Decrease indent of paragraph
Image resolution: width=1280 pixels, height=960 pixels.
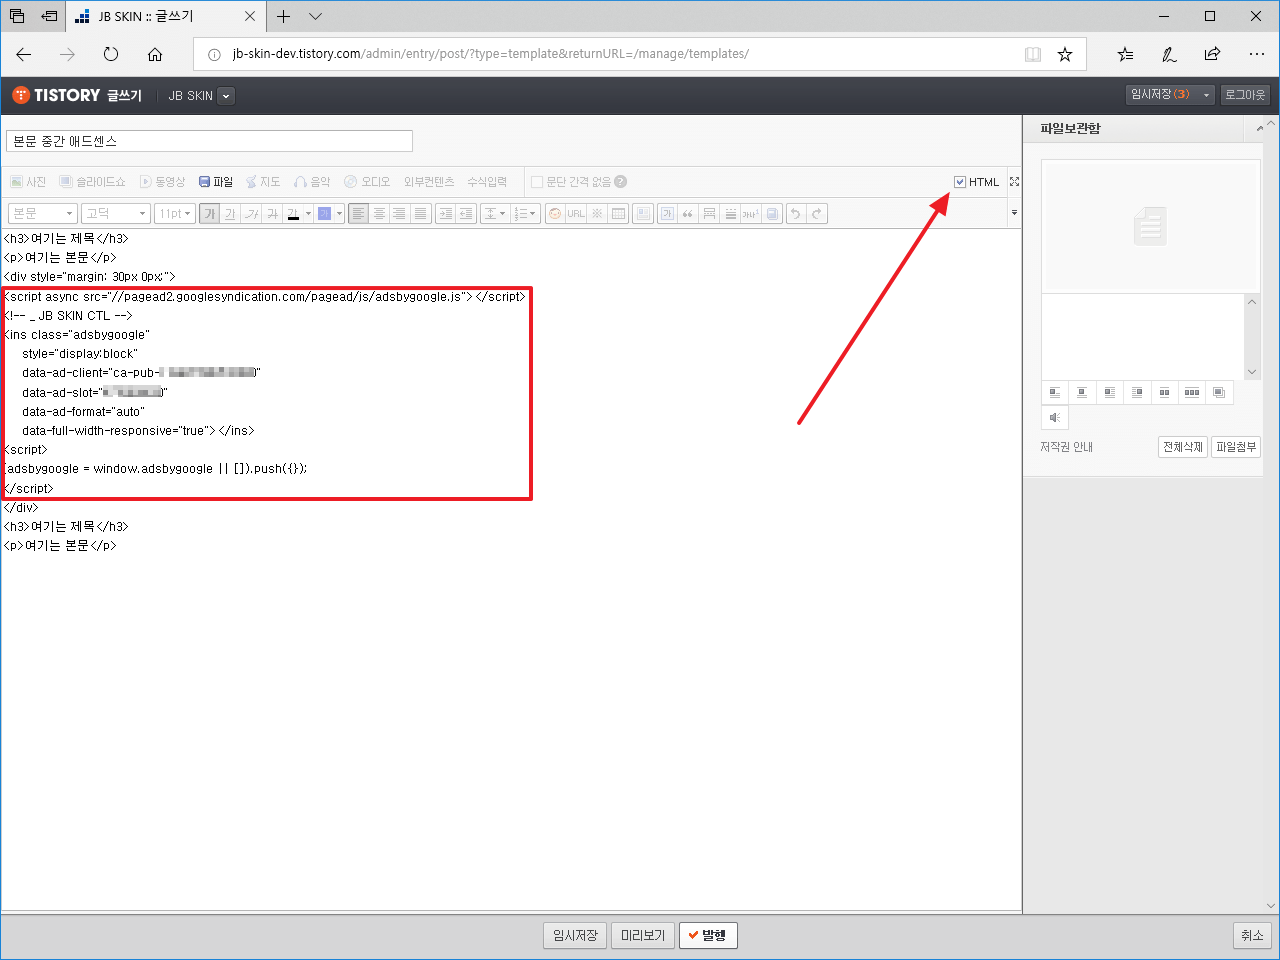466,213
